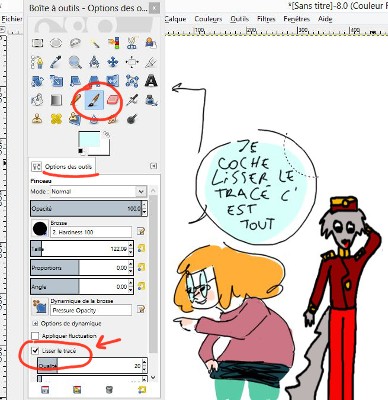Select the Blend gradient tool

pyautogui.click(x=56, y=100)
